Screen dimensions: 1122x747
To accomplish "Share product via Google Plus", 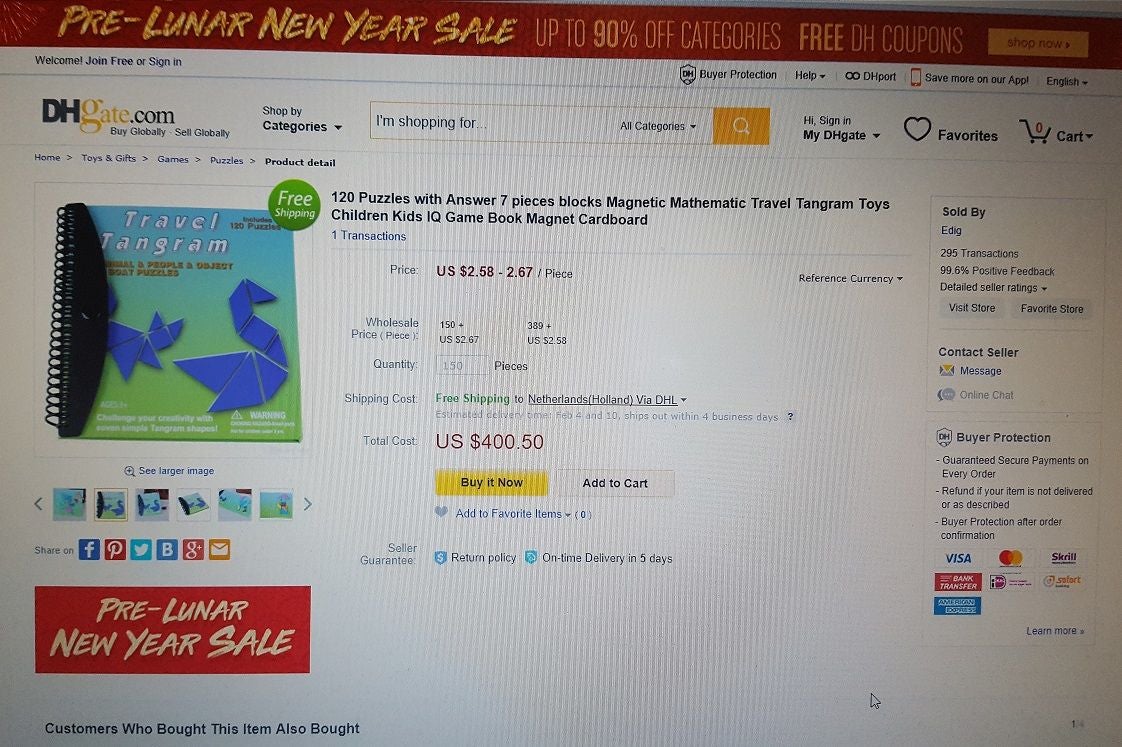I will 193,550.
